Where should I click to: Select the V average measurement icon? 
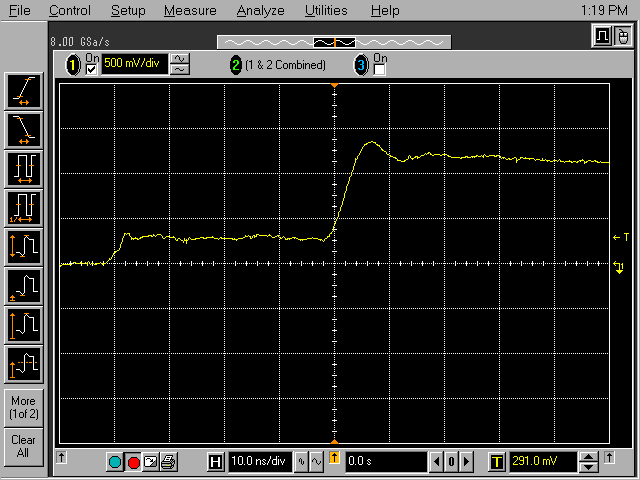[x=24, y=364]
